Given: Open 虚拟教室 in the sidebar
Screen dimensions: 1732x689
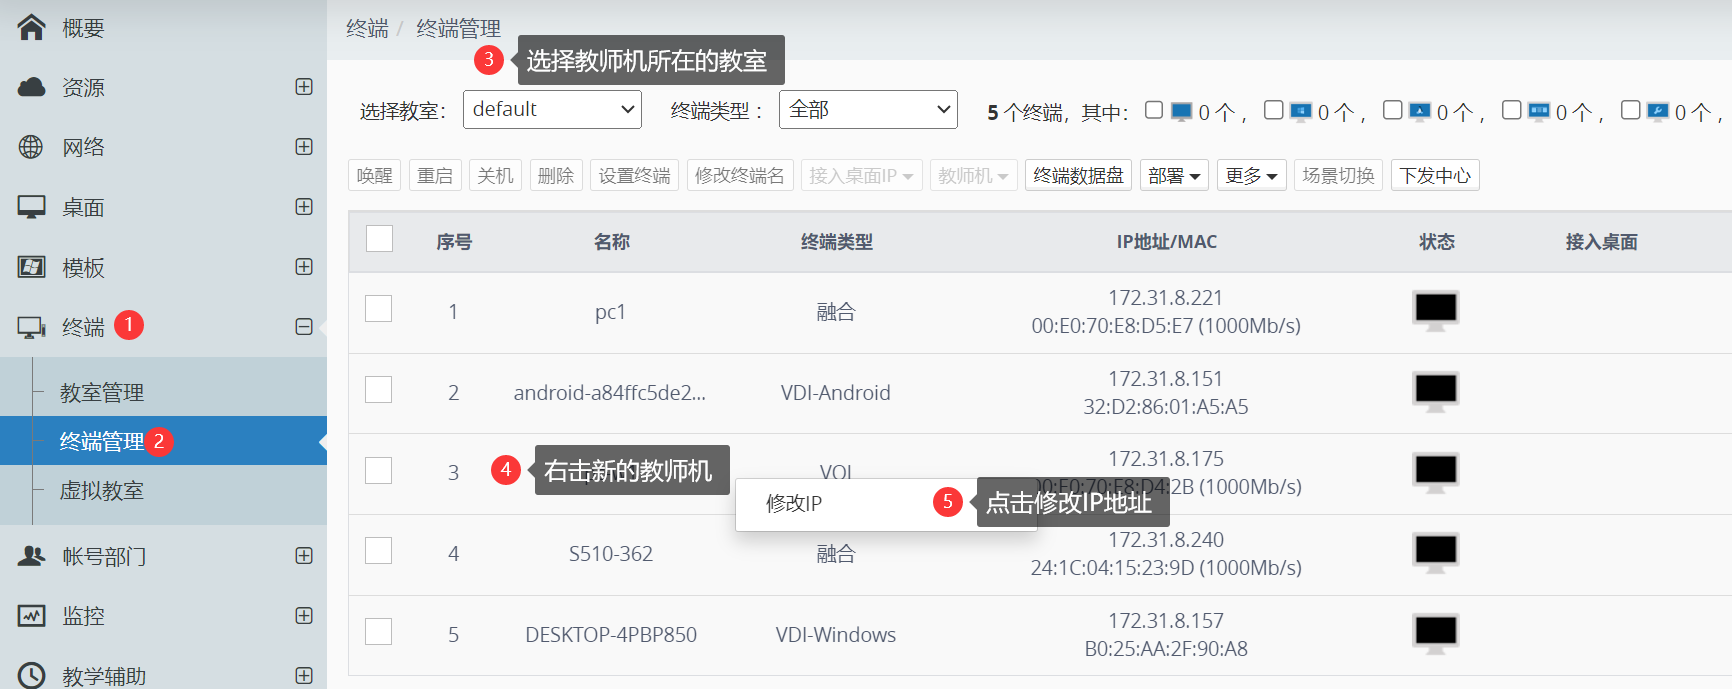Looking at the screenshot, I should click(102, 491).
